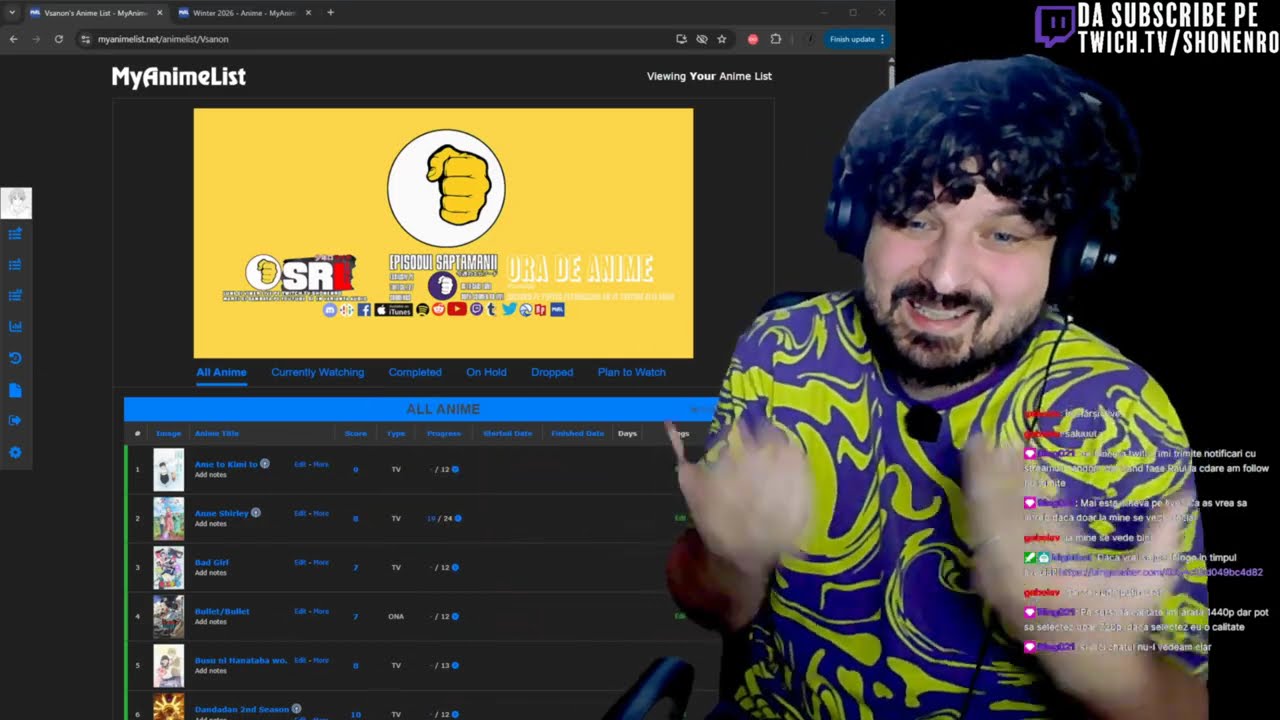Bookmark this page with the star icon
The image size is (1280, 720).
pyautogui.click(x=722, y=39)
